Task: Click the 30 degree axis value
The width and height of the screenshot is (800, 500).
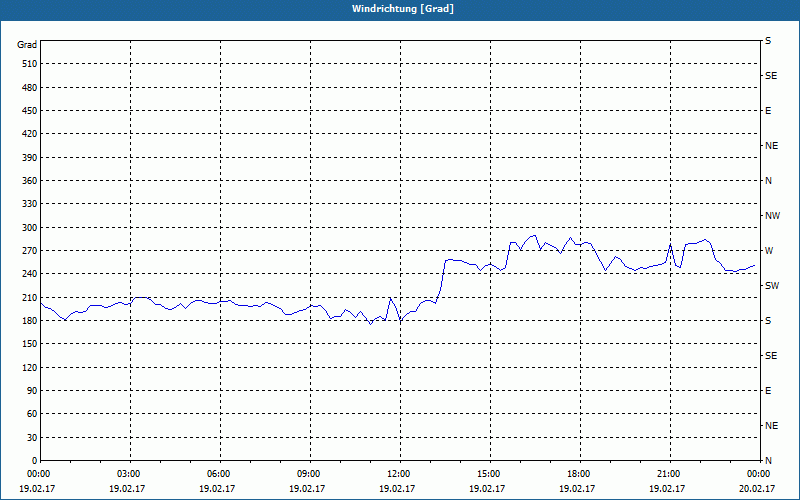Action: click(32, 438)
